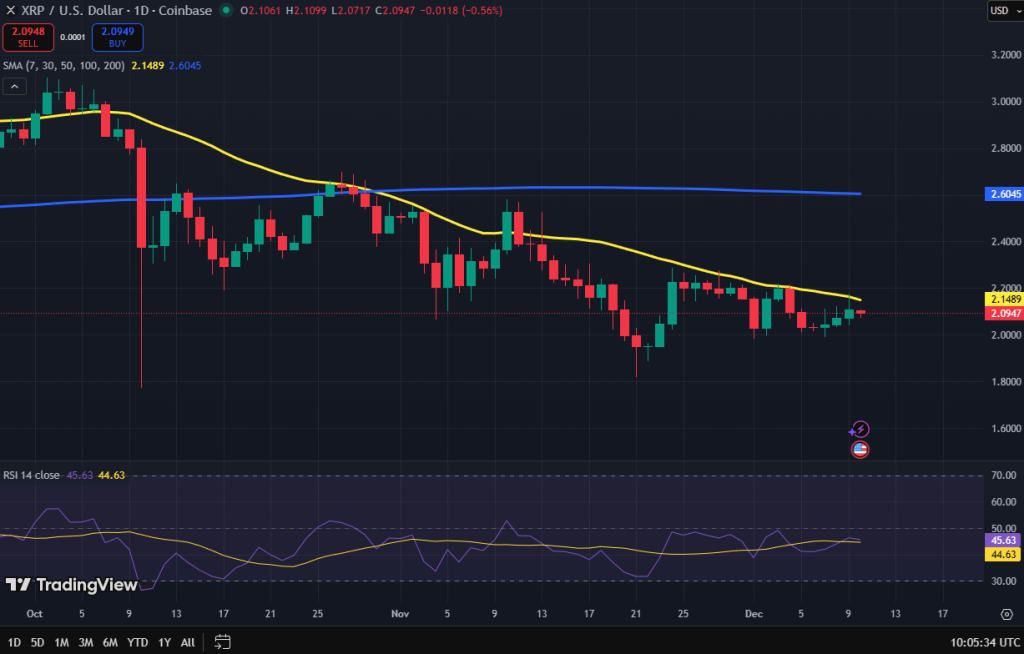
Task: Click the US flag economic event icon
Action: pos(859,450)
